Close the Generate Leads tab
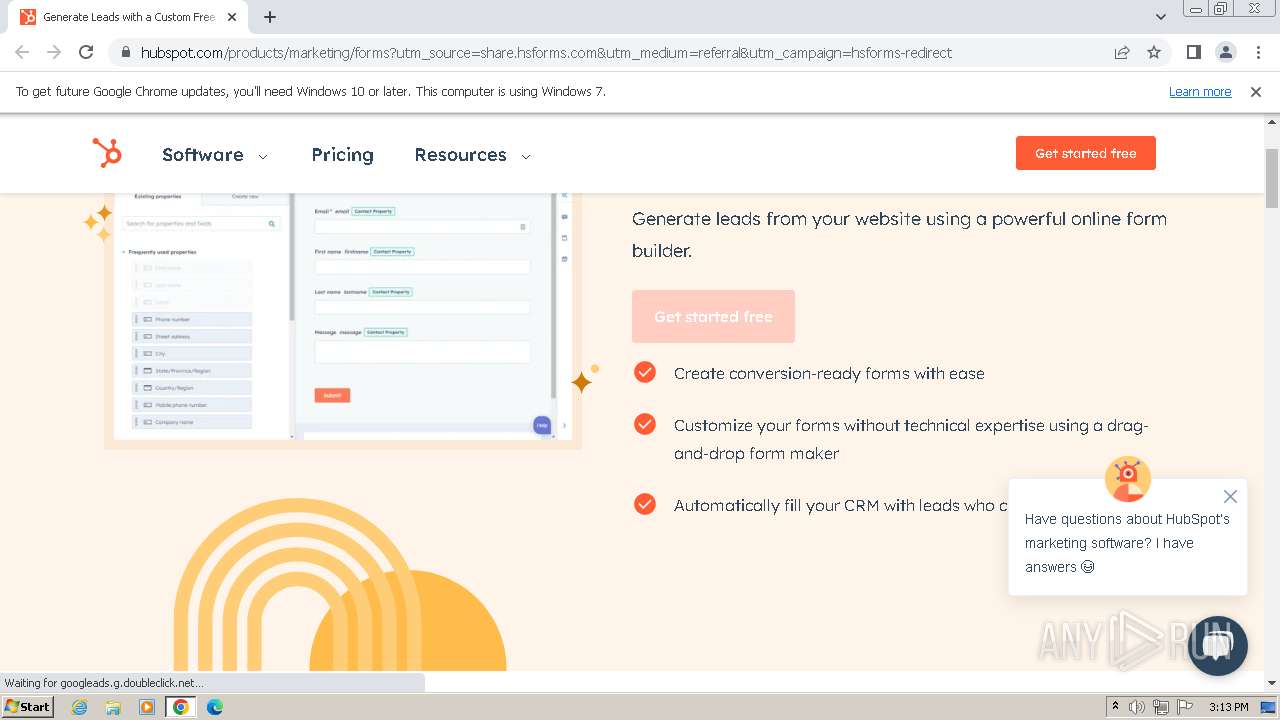The image size is (1280, 720). (x=232, y=17)
